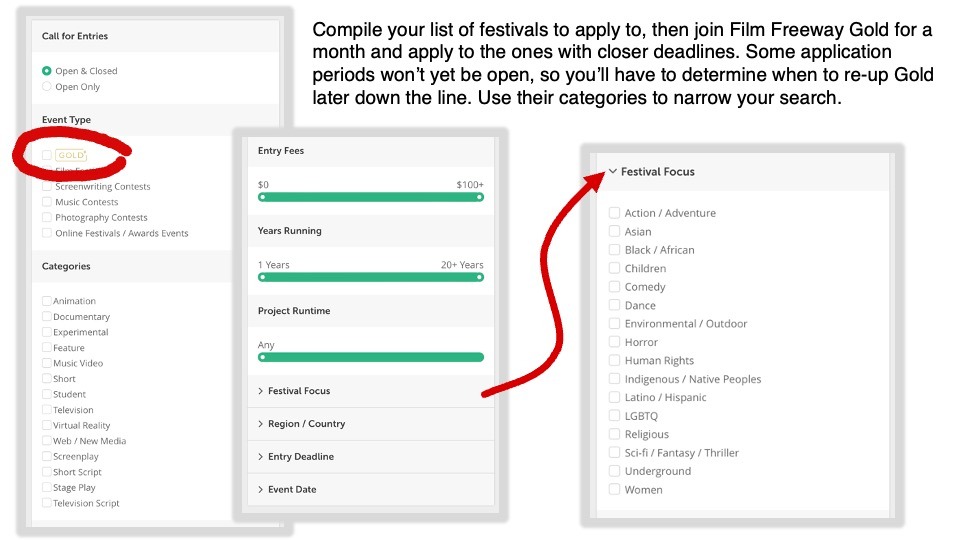Select the Sci-fi / Fantasy / Thriller checkbox

[615, 453]
